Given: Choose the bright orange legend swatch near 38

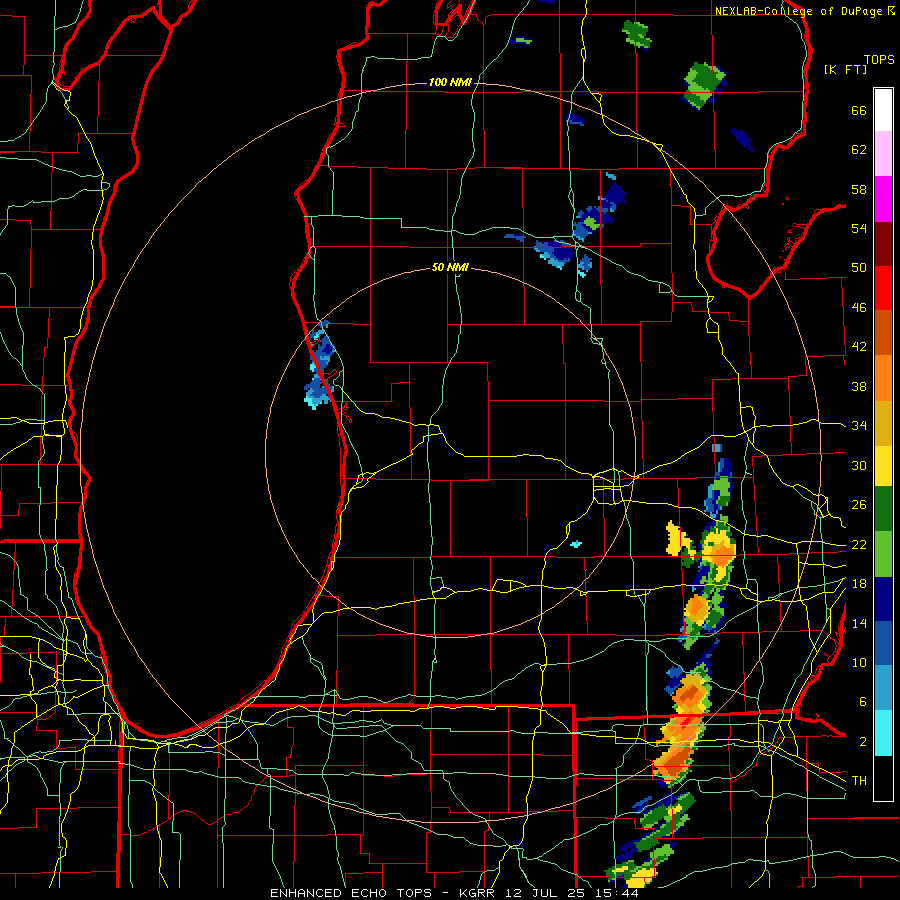Looking at the screenshot, I should coord(883,378).
